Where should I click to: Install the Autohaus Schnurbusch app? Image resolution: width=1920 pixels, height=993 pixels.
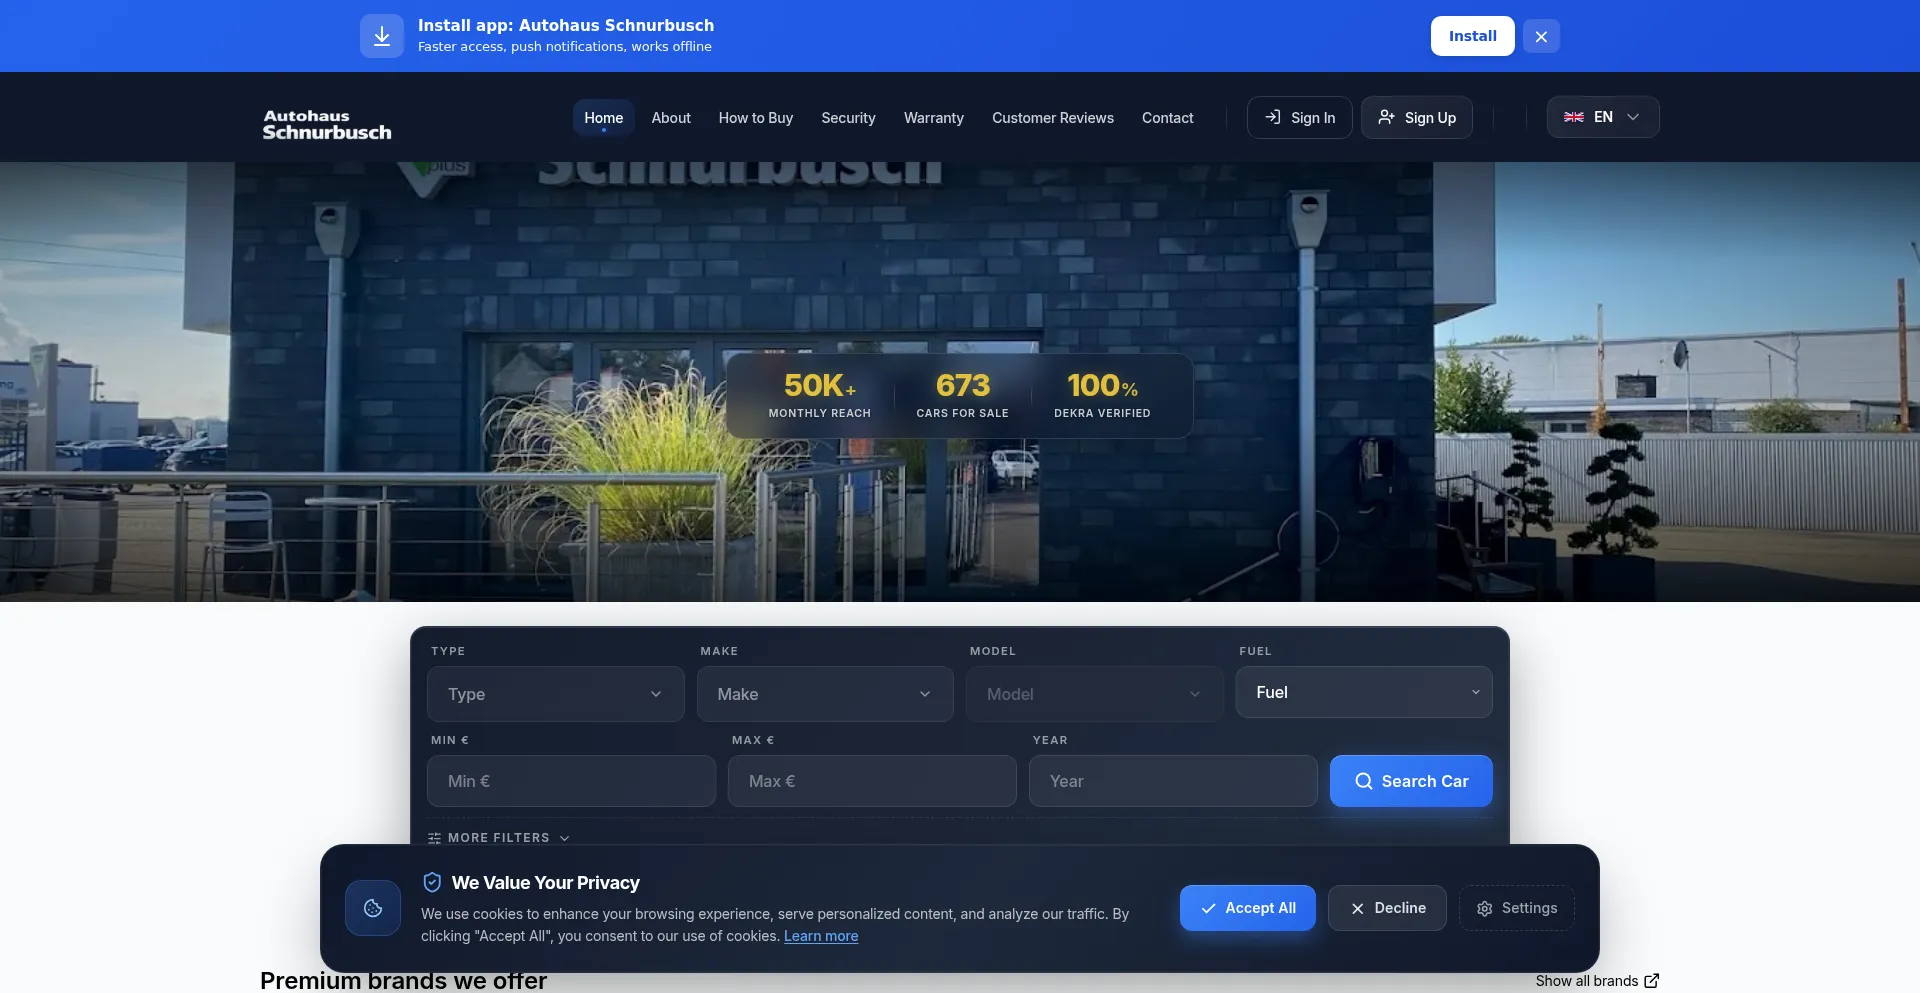1472,36
